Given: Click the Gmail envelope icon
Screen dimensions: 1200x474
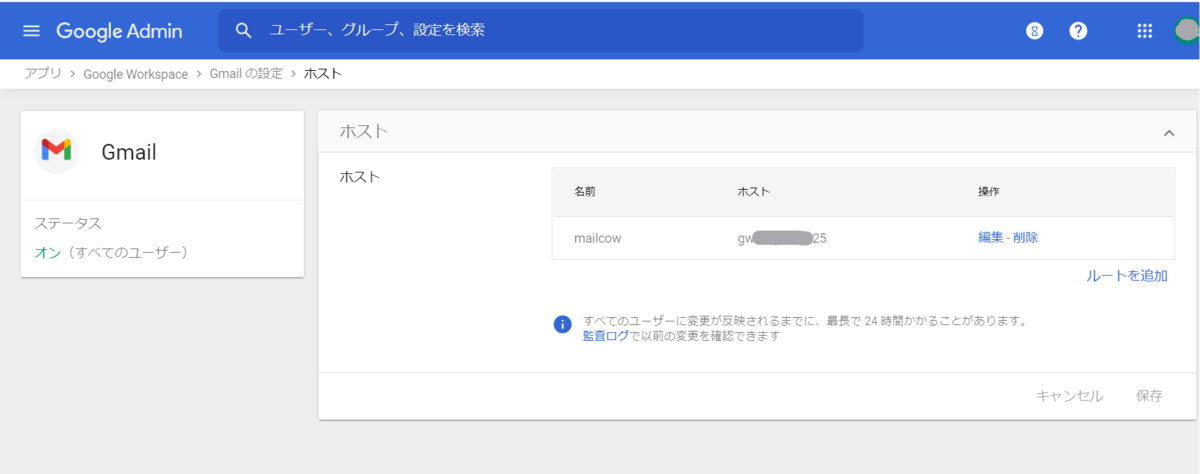Looking at the screenshot, I should (56, 151).
